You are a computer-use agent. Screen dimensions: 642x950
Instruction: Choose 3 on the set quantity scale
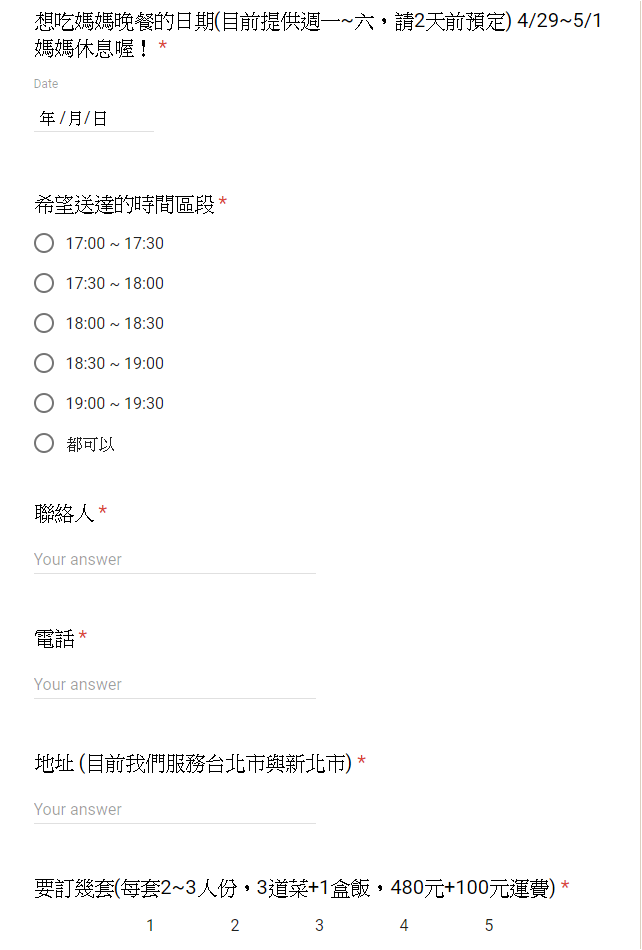[319, 925]
